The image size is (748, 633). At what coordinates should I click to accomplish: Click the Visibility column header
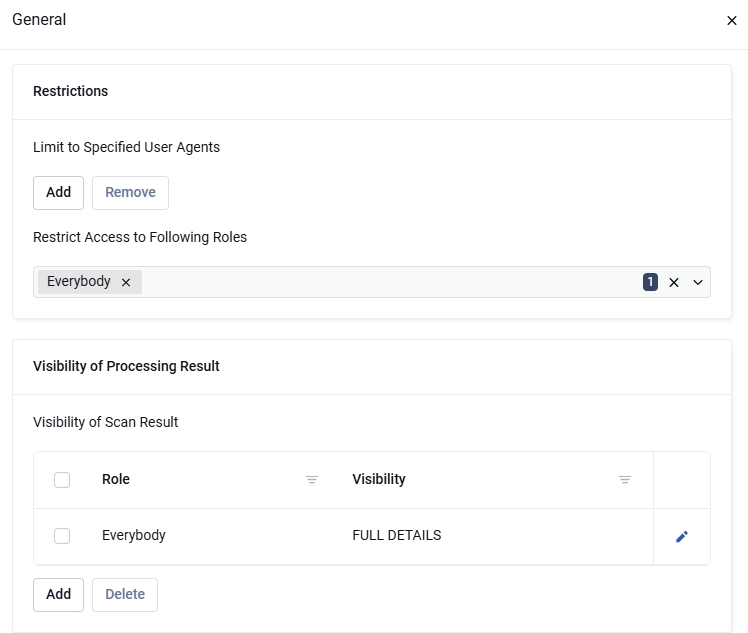coord(379,479)
